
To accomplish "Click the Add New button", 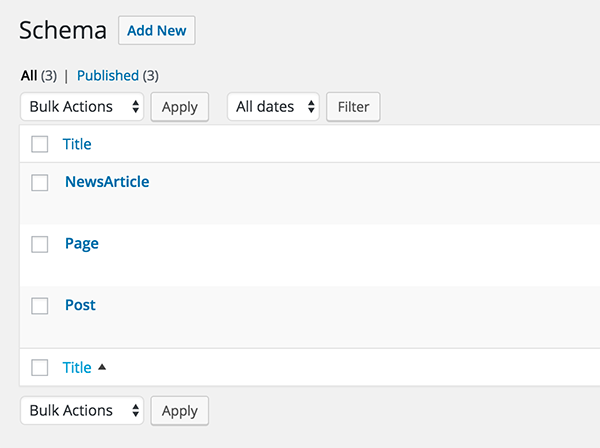I will click(157, 31).
